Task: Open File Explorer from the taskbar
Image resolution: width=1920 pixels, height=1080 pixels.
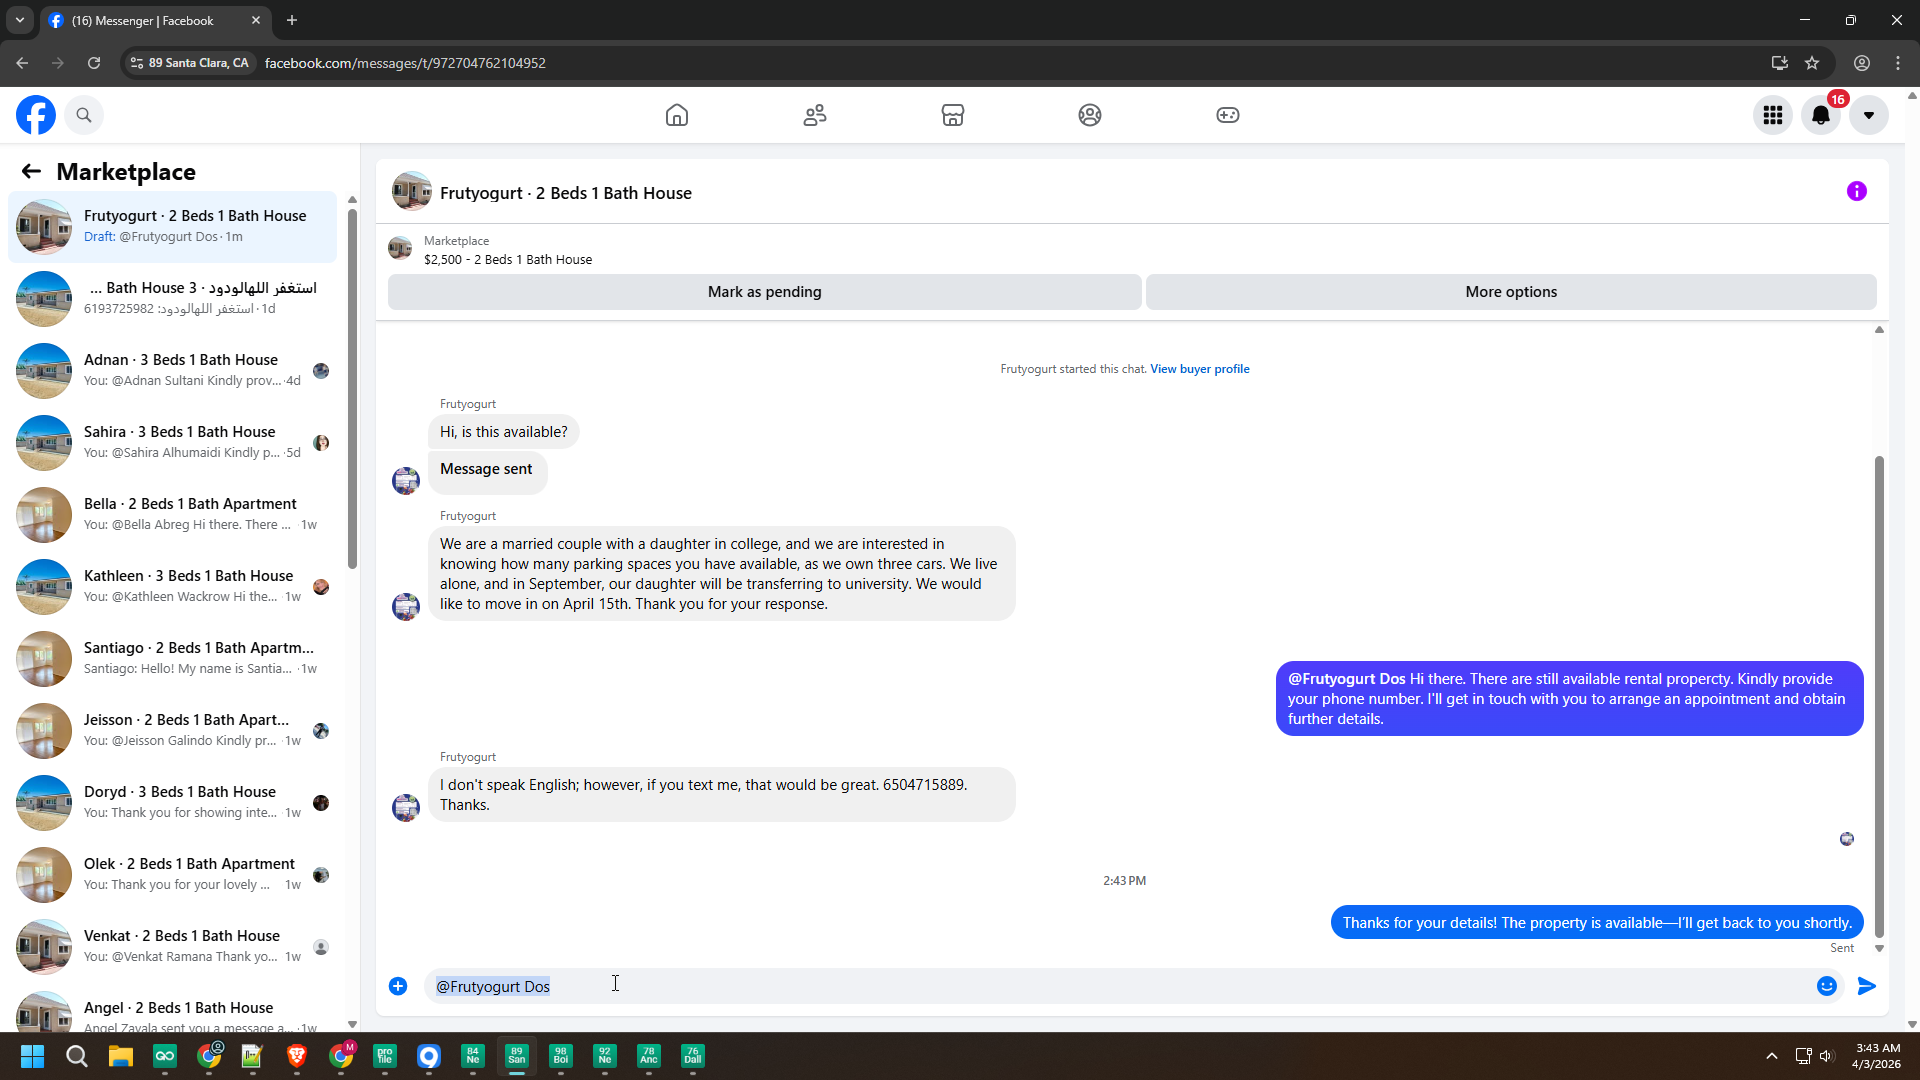Action: [x=120, y=1056]
